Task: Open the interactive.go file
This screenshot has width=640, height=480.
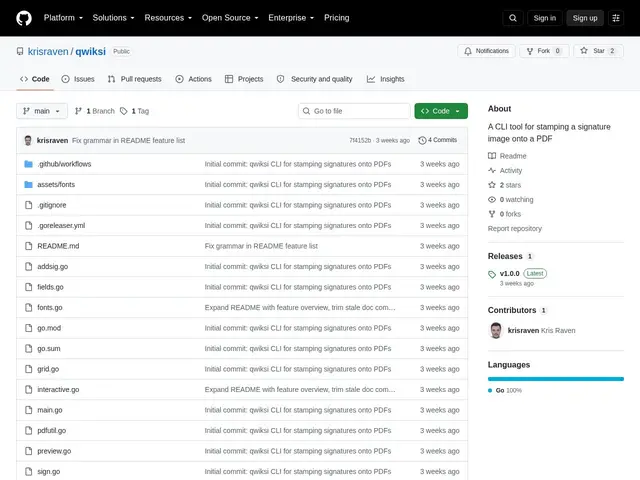Action: click(x=58, y=390)
